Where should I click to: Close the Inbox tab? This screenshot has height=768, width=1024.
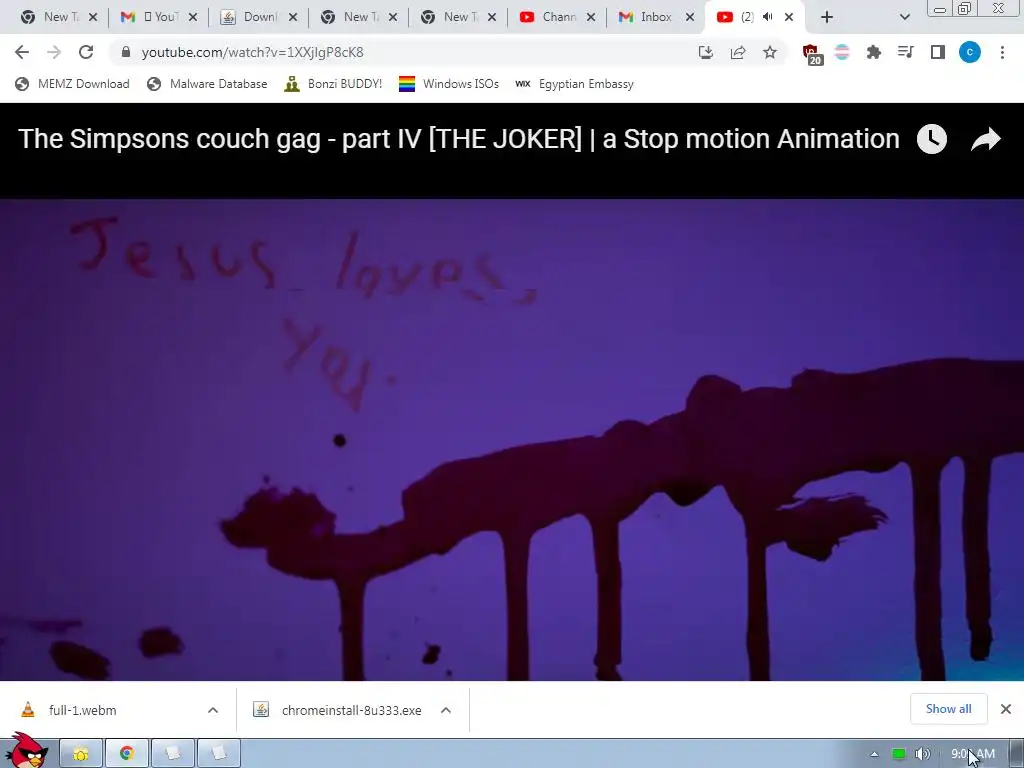(690, 17)
